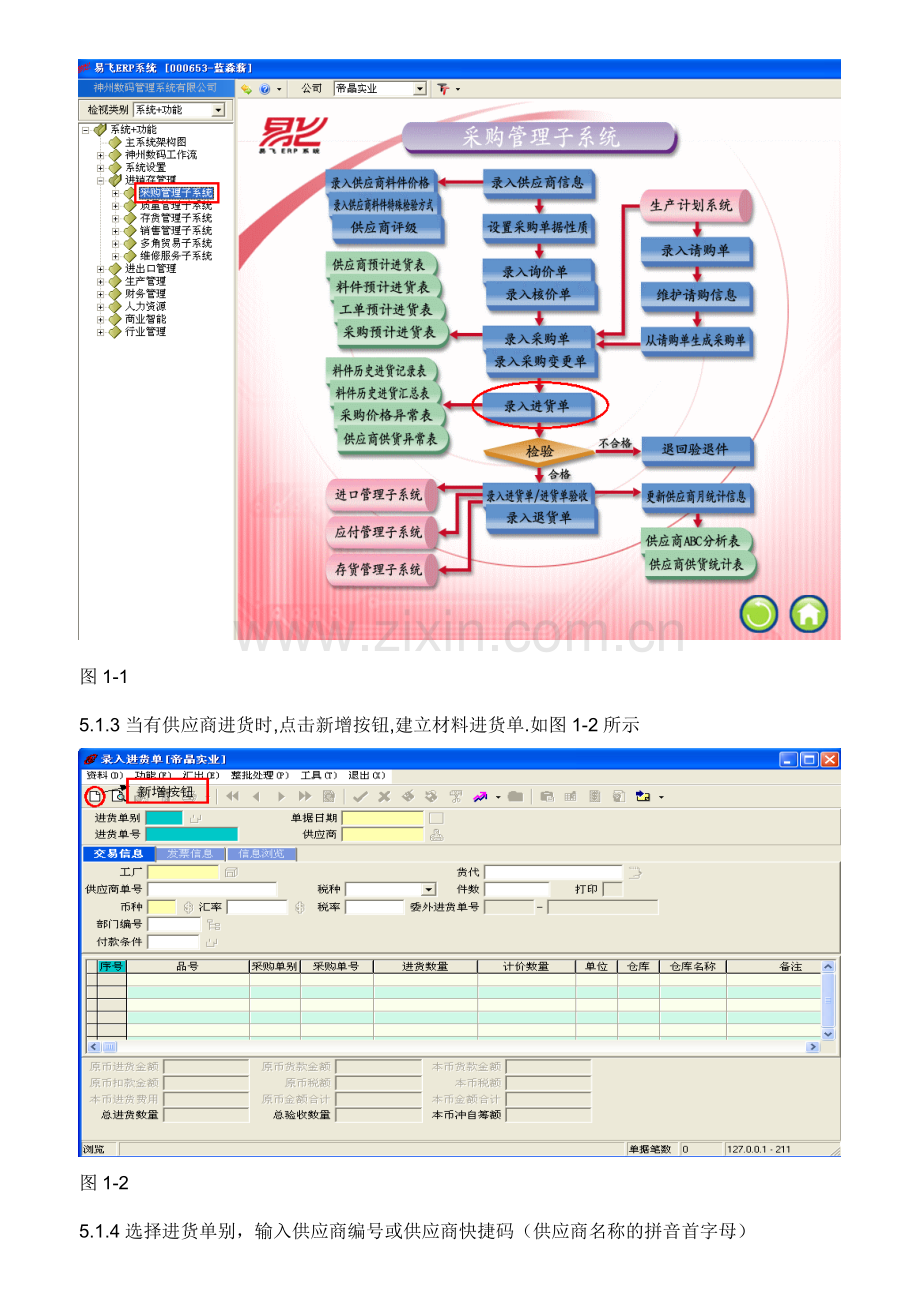This screenshot has height=1302, width=920.
Task: Open supplier lookup icon beside 供应商 field
Action: [x=436, y=834]
